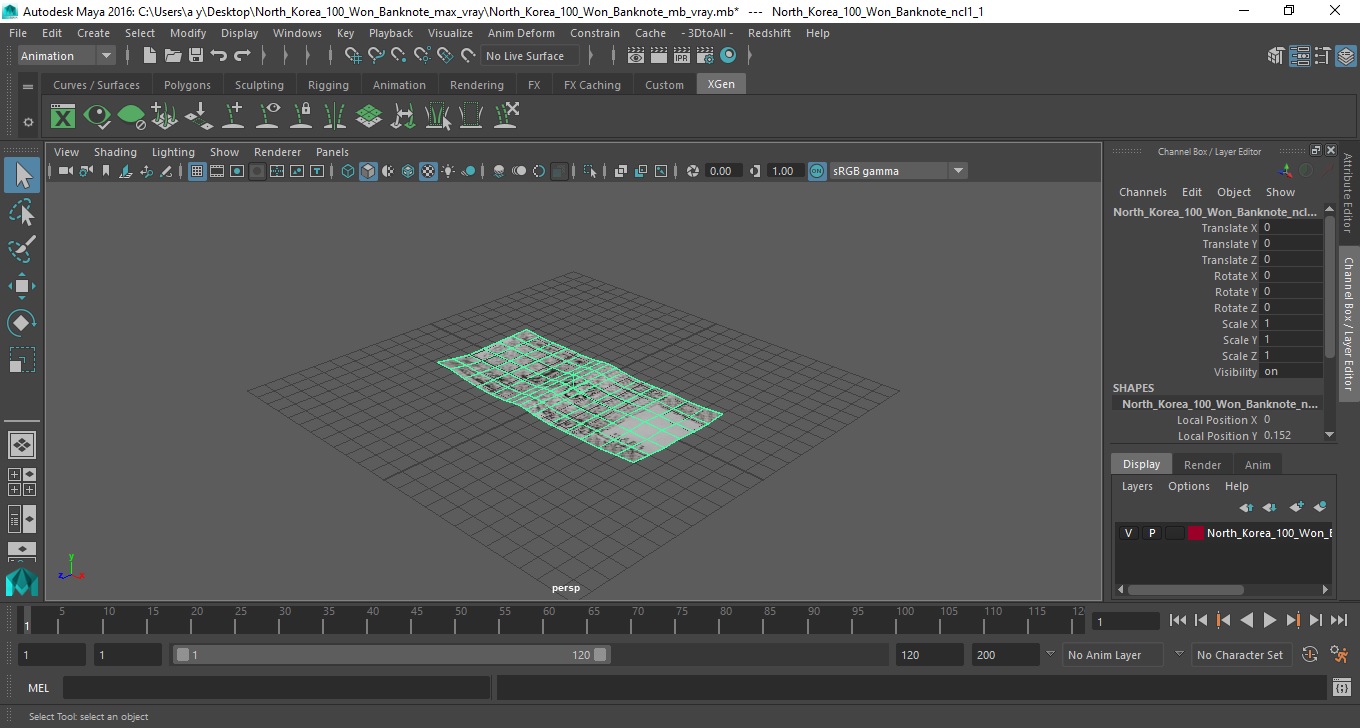1360x728 pixels.
Task: Open the Redshift menu
Action: point(769,33)
